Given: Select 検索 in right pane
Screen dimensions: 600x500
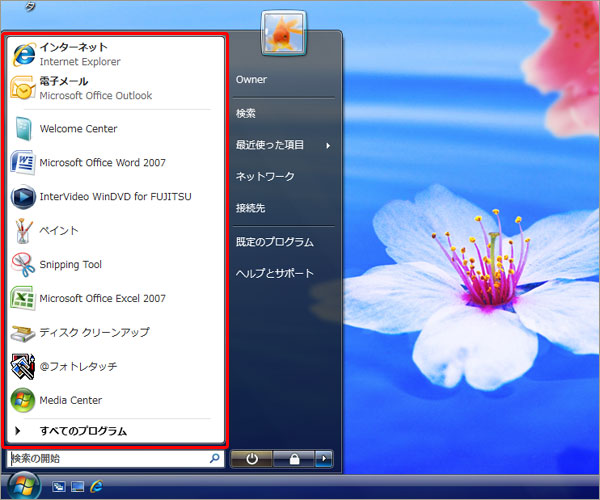Looking at the screenshot, I should (246, 113).
